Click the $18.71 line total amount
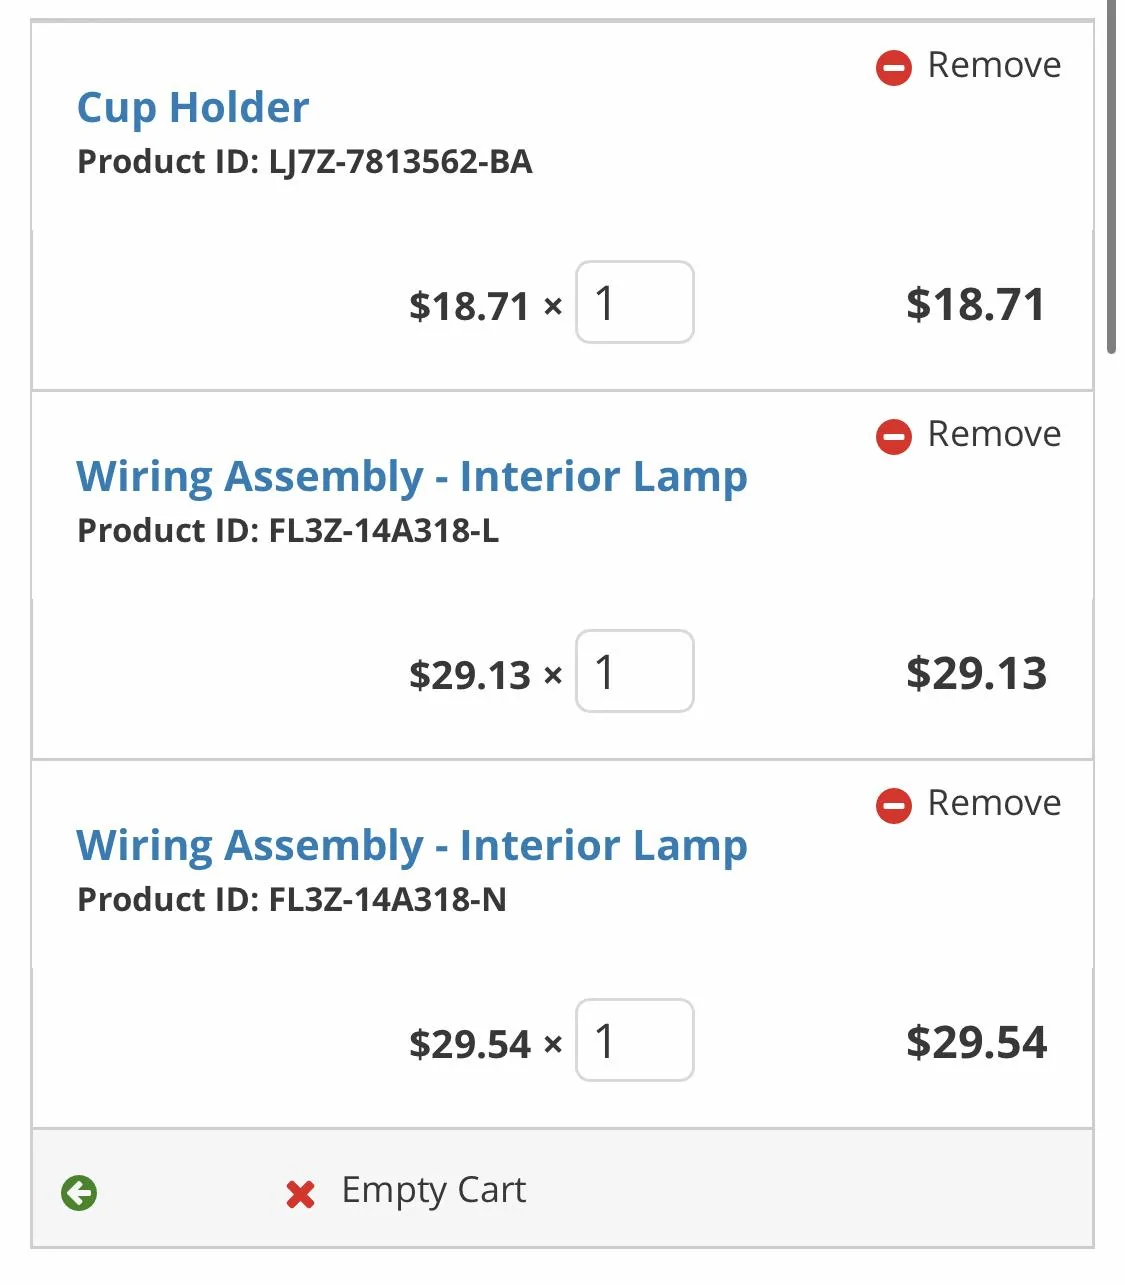The width and height of the screenshot is (1125, 1285). tap(976, 305)
